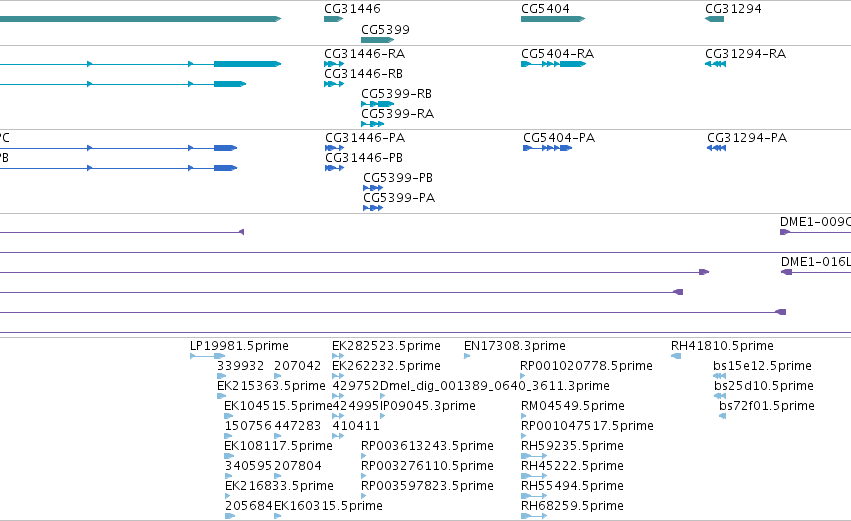Select the LP19981.5prime EST
851x521 pixels.
239,346
